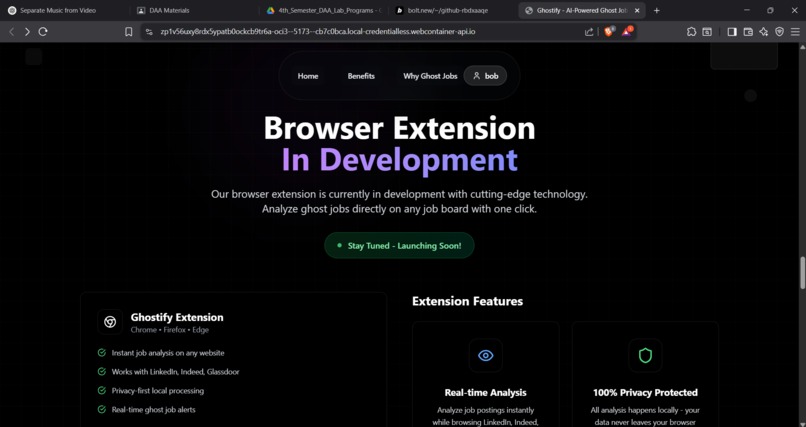This screenshot has height=427, width=806.
Task: Click the Extension Features heading
Action: click(x=467, y=301)
